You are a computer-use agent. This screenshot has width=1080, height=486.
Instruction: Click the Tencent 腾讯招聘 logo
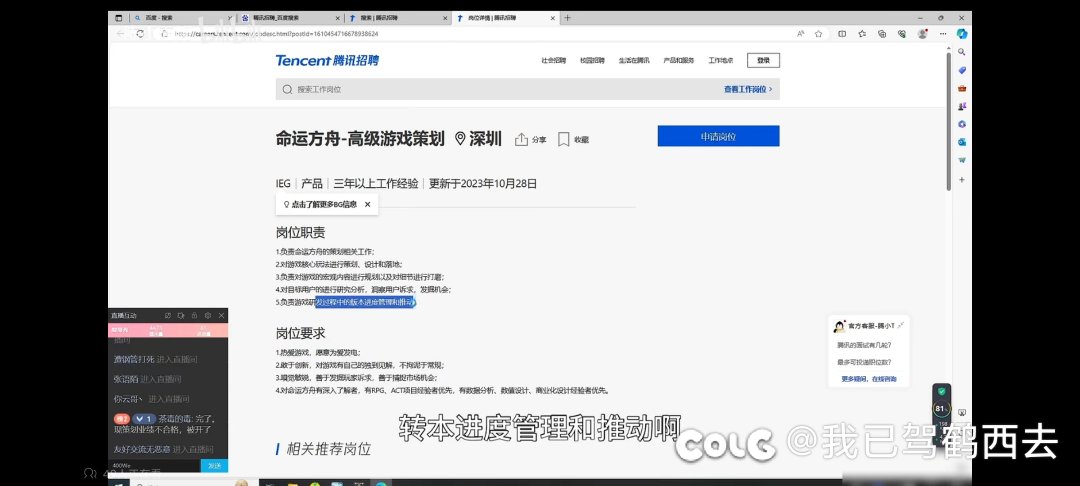click(x=327, y=61)
